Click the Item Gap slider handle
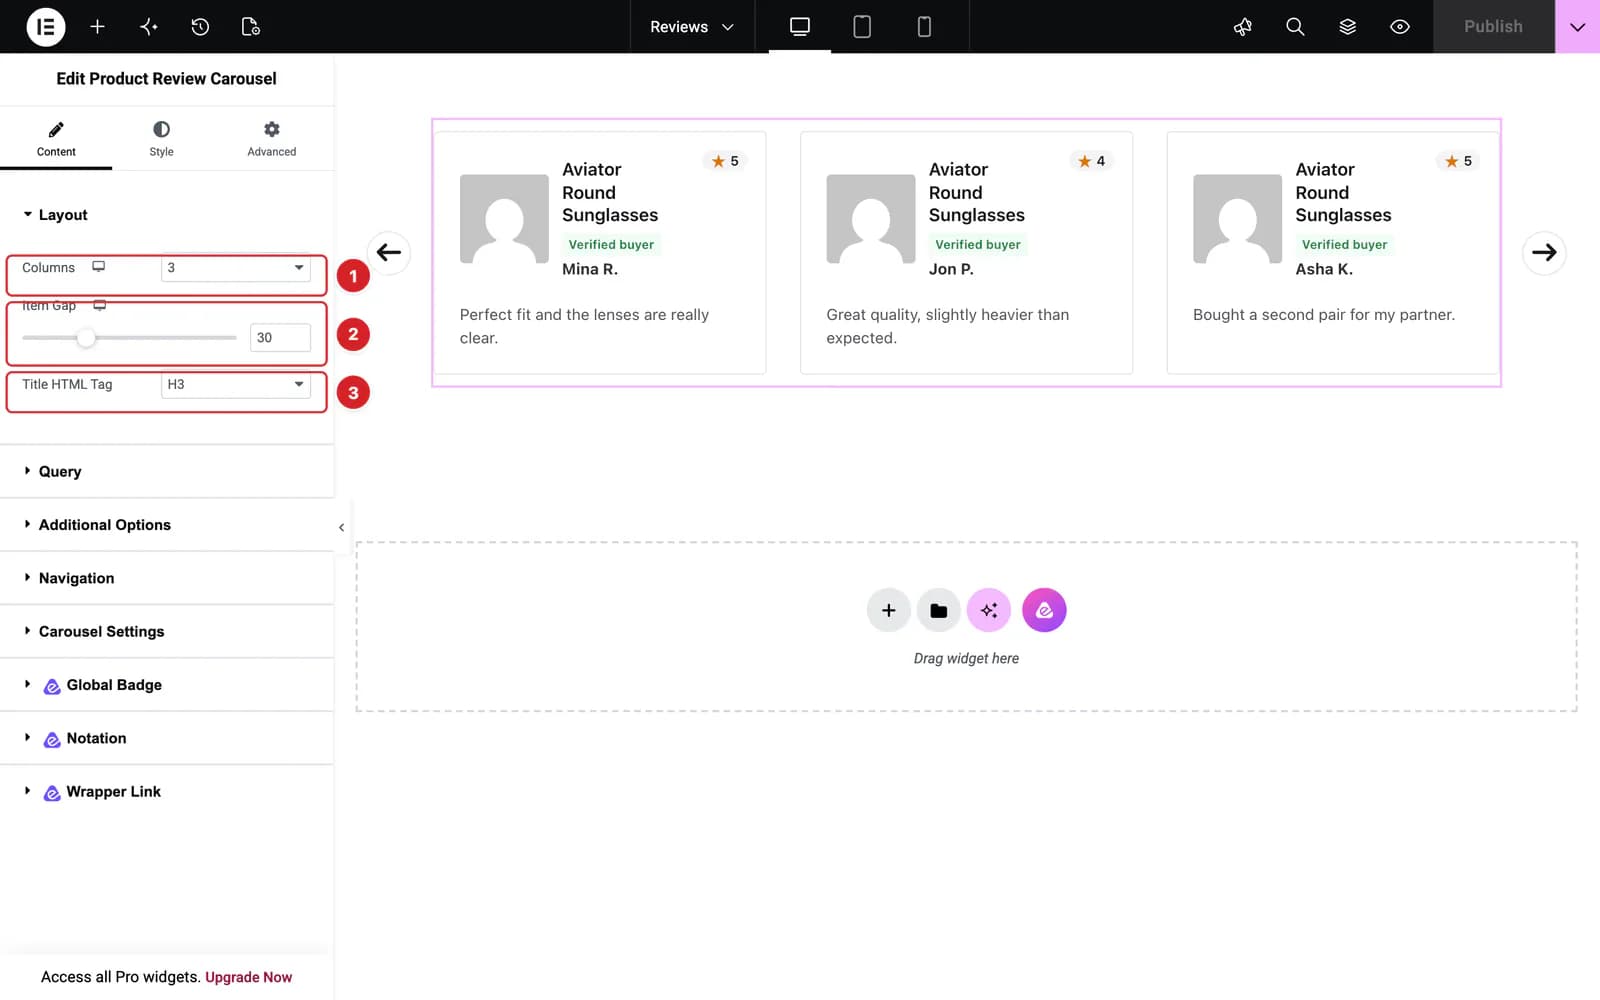The width and height of the screenshot is (1600, 1000). pos(86,338)
